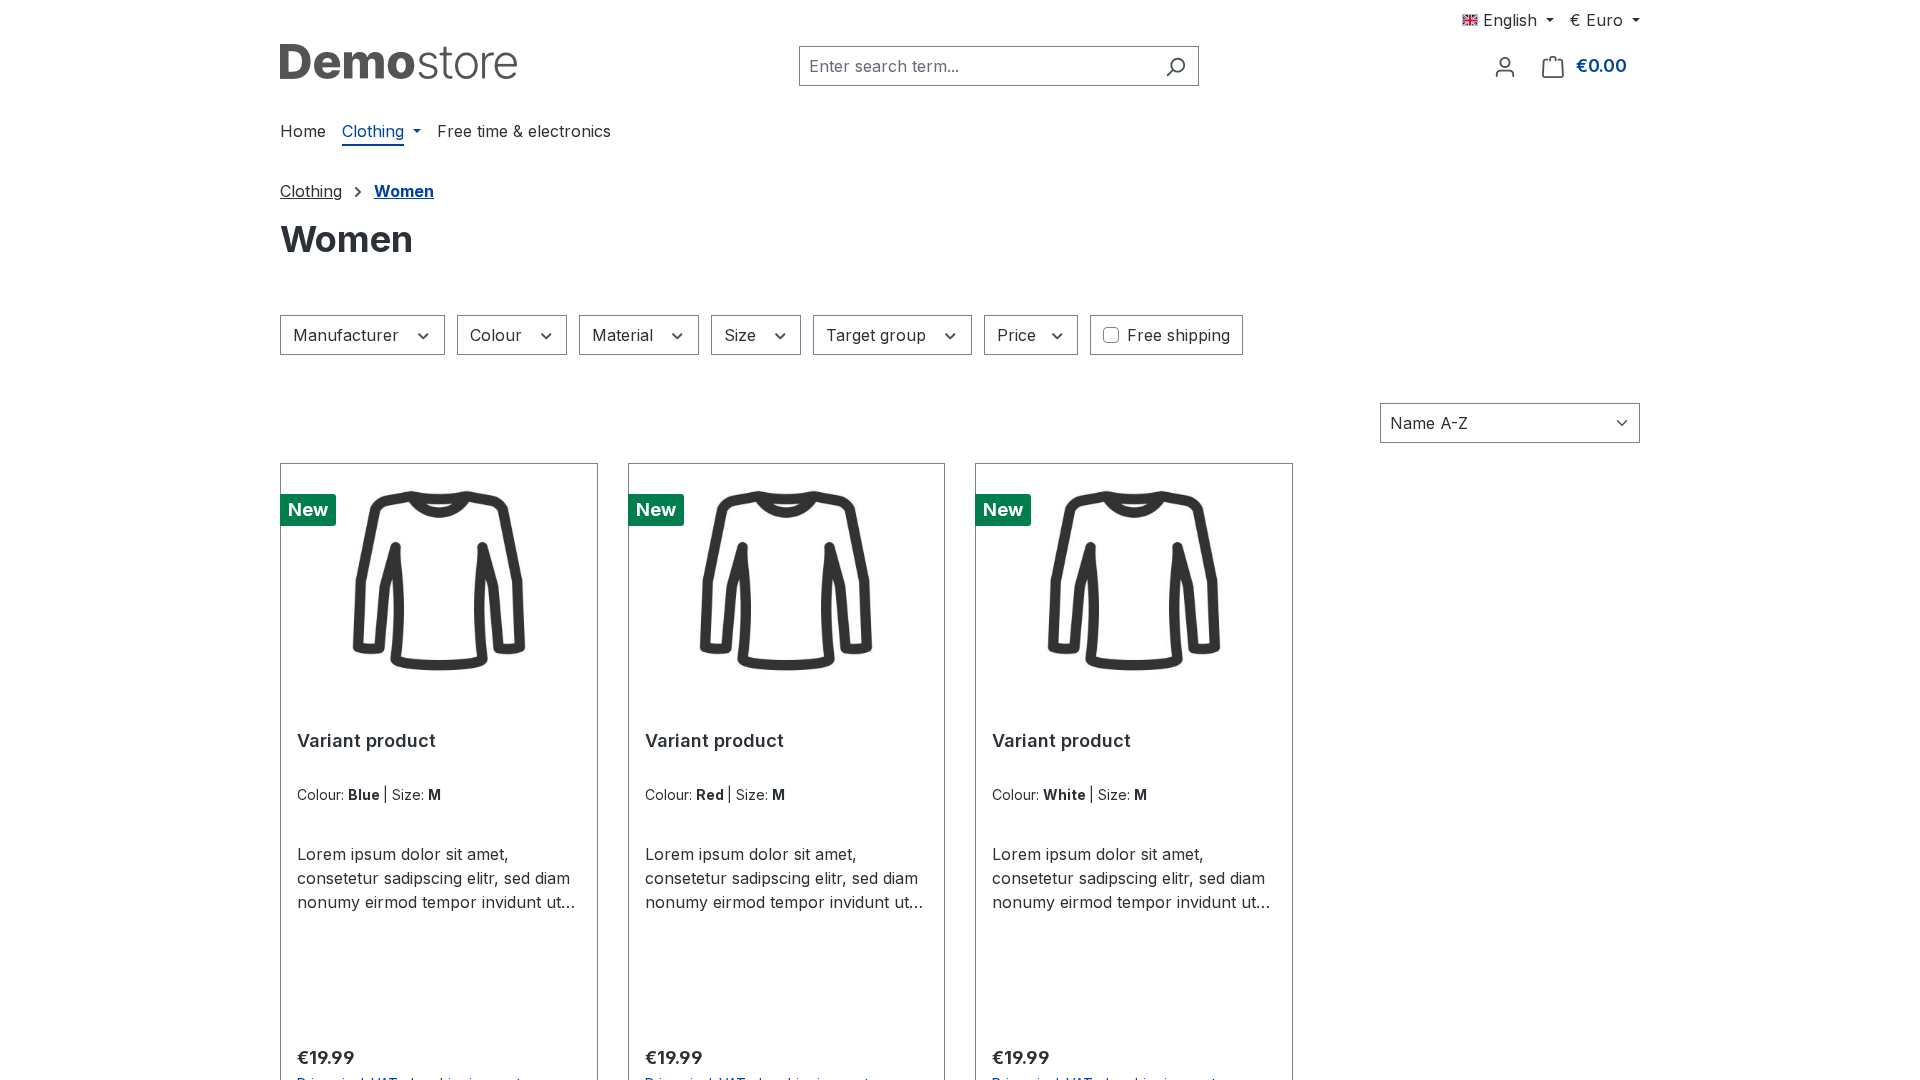Toggle the Free shipping checkbox

(1111, 335)
